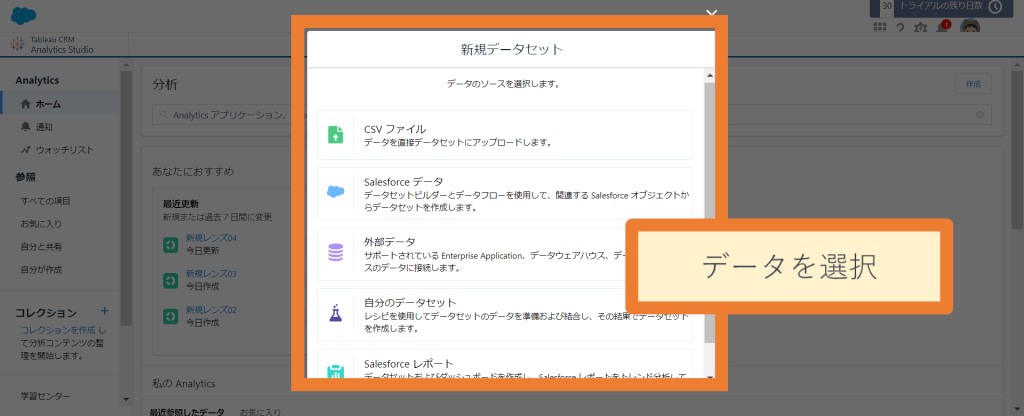
Task: Click the コレクションを作成 link
Action: tap(58, 330)
